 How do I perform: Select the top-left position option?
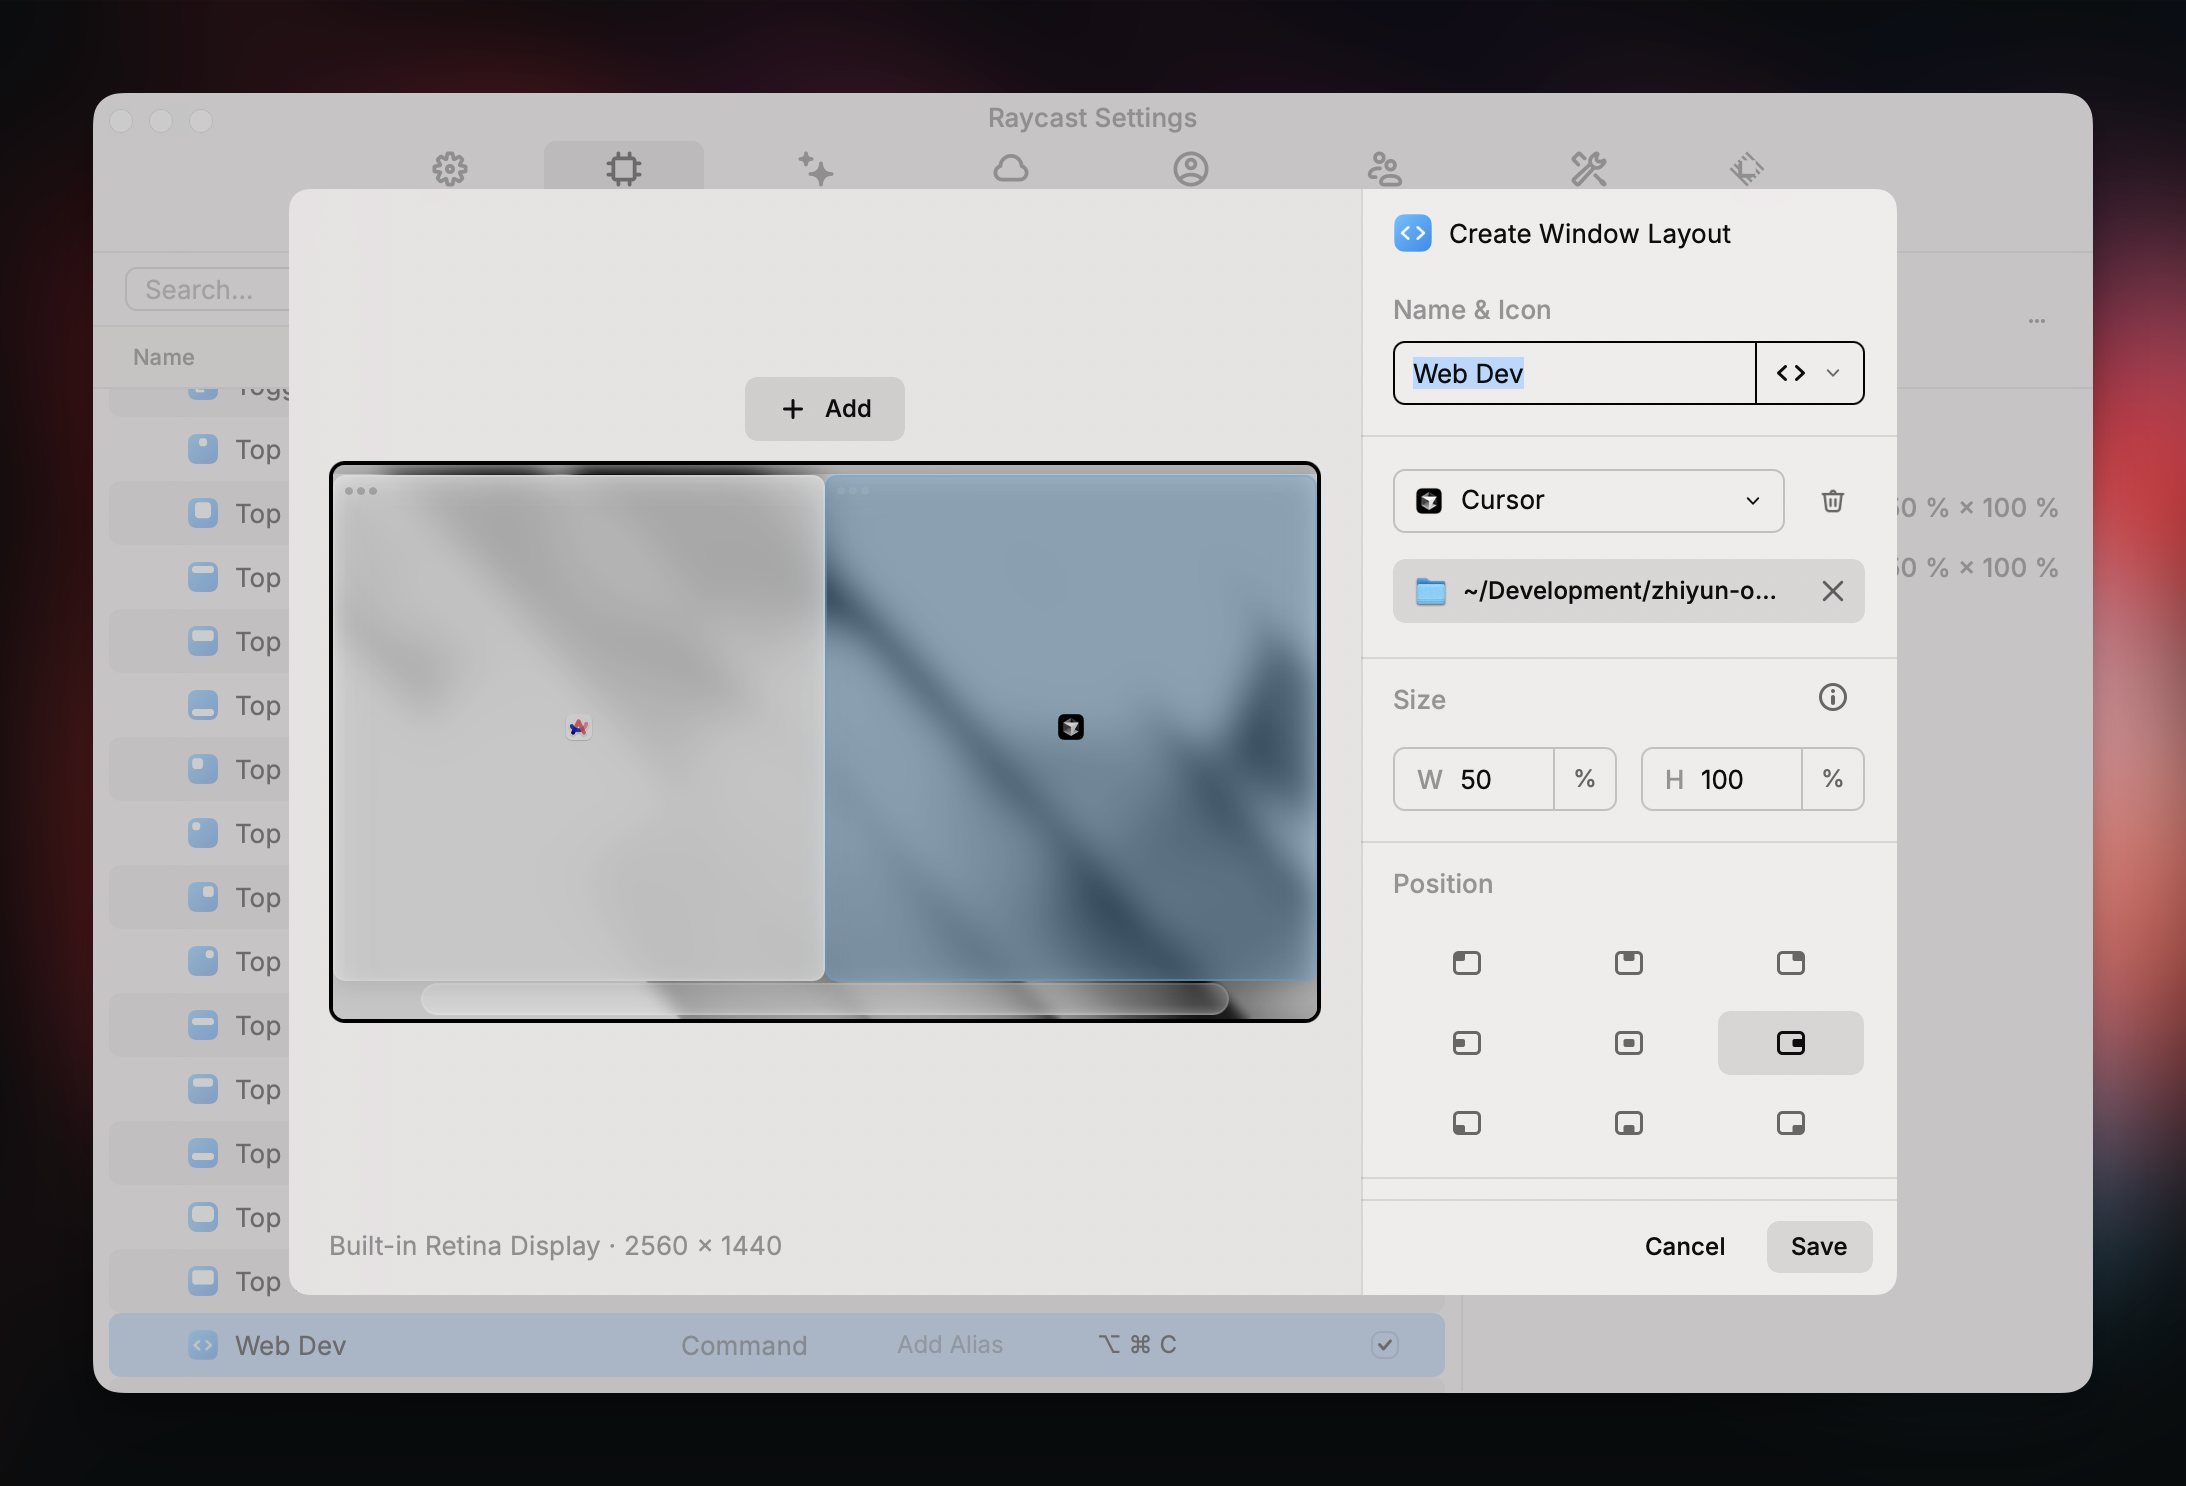coord(1466,962)
